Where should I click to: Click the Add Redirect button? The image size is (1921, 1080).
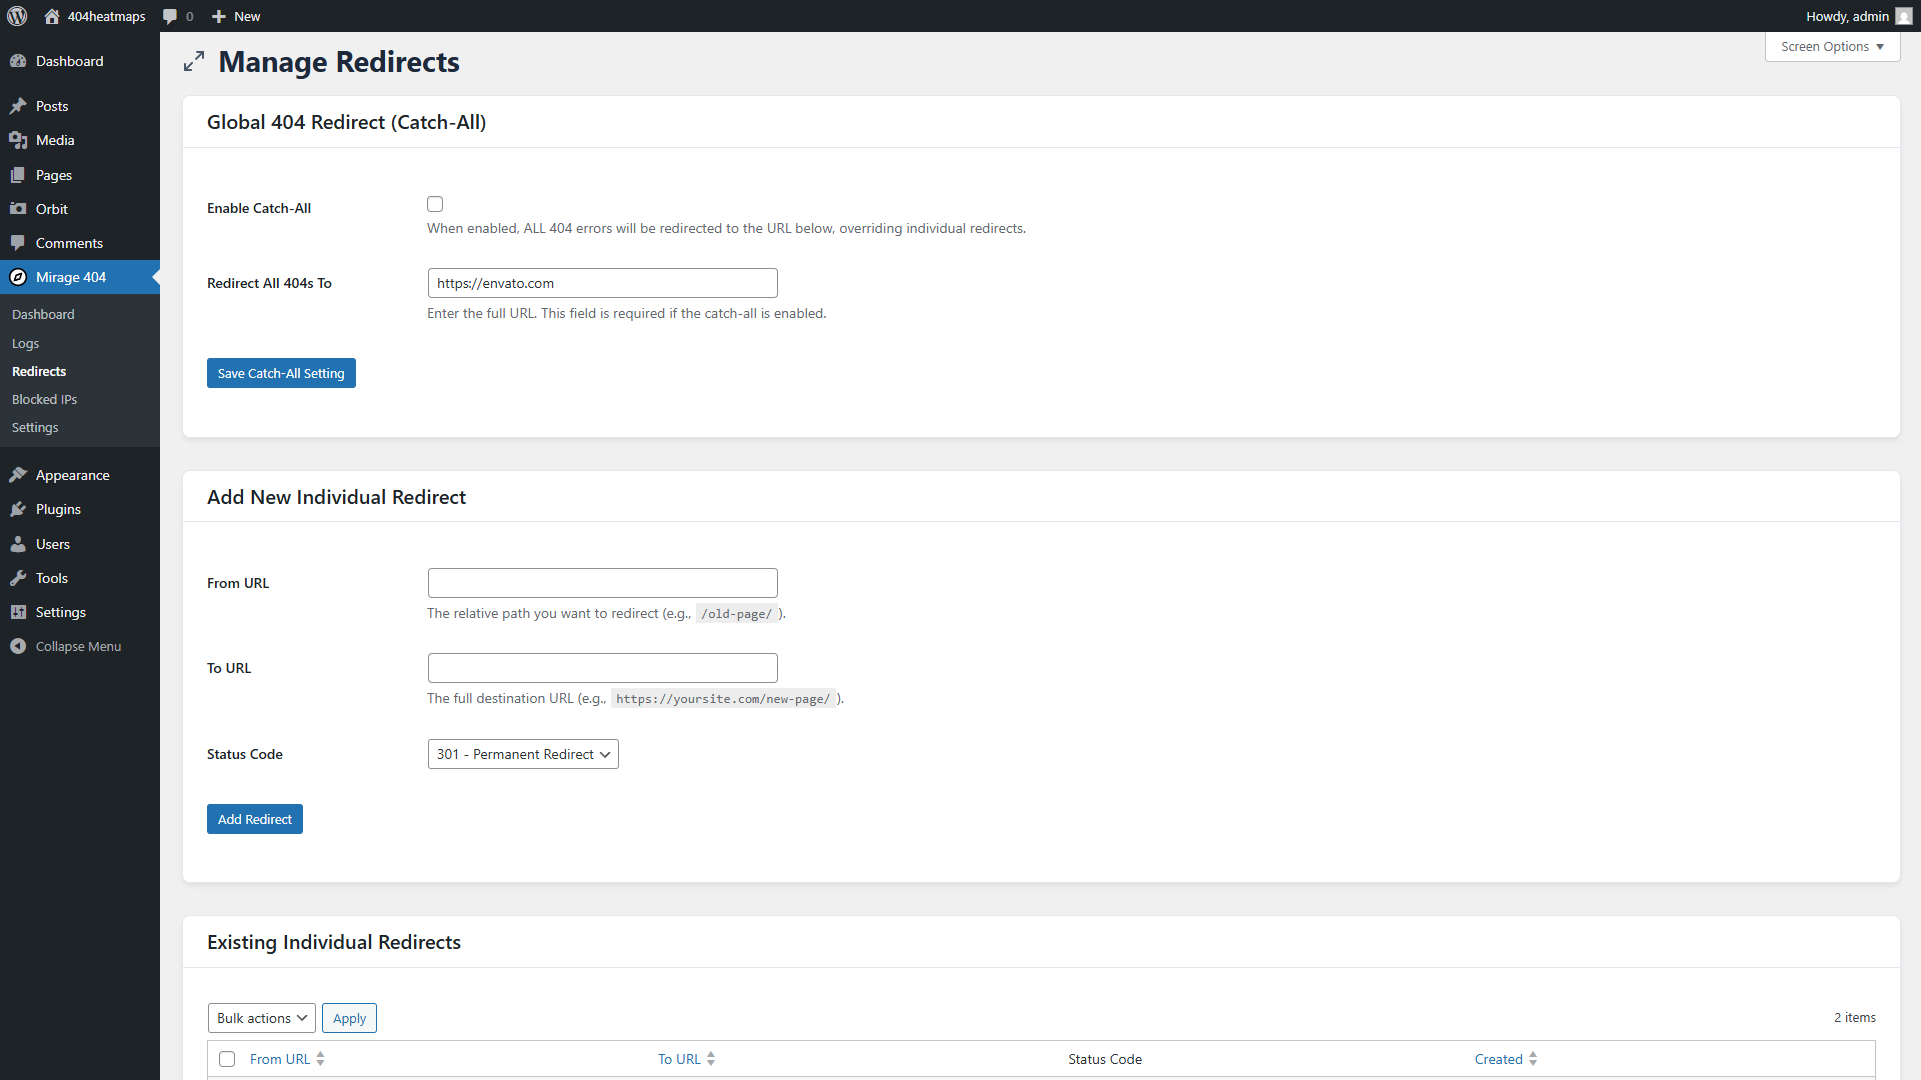255,819
